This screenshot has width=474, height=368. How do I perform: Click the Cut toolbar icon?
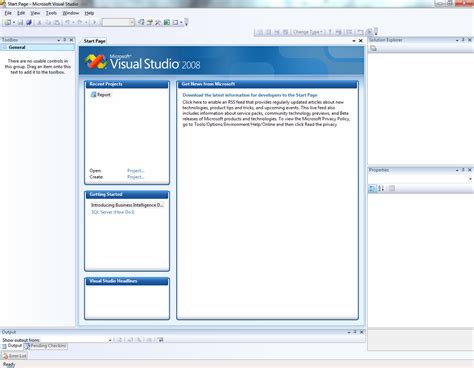click(39, 22)
